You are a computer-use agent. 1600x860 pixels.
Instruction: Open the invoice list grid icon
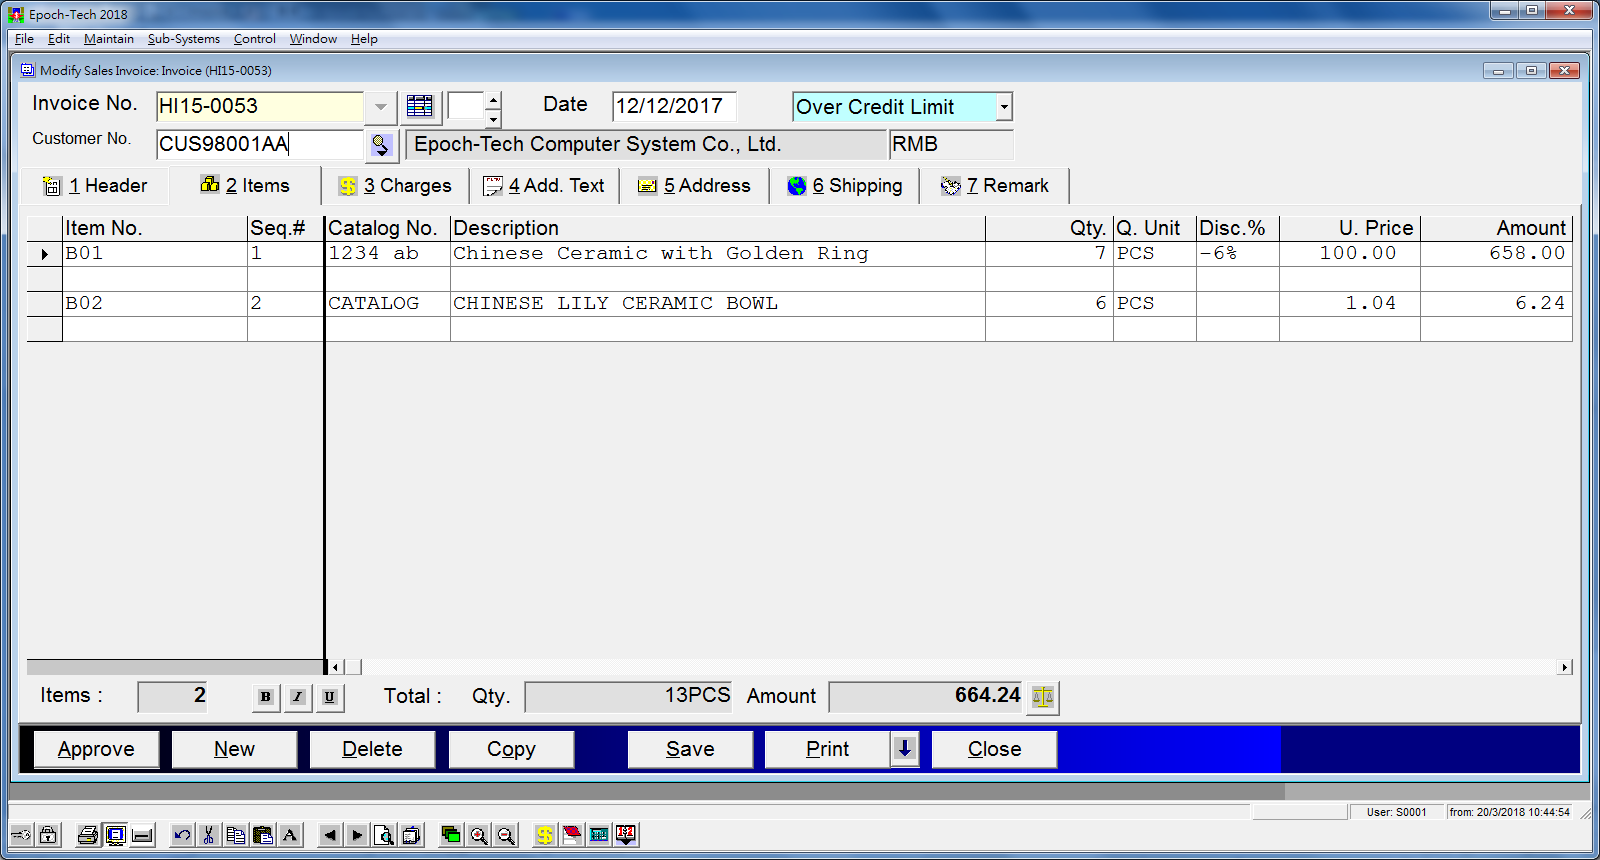420,106
